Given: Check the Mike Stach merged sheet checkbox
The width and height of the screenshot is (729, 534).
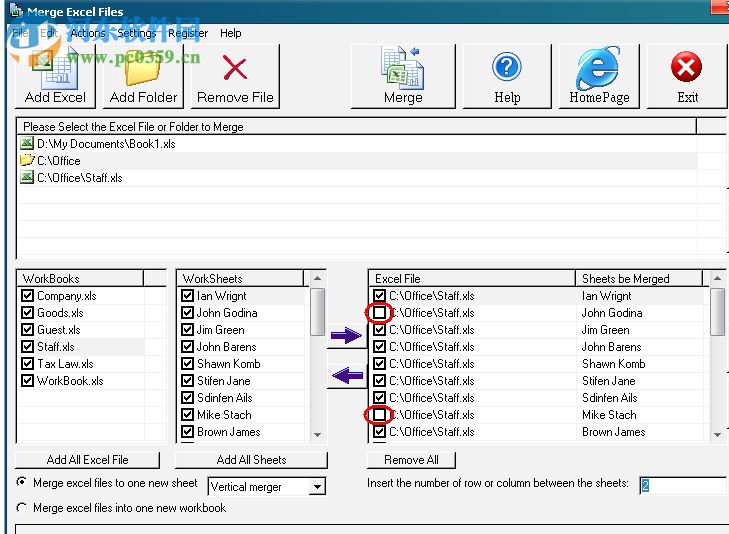Looking at the screenshot, I should click(379, 415).
